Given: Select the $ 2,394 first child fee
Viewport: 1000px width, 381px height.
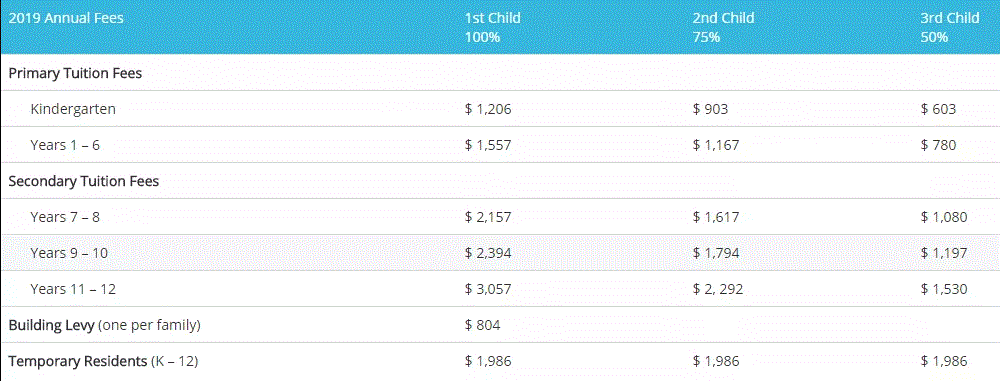Looking at the screenshot, I should tap(488, 253).
